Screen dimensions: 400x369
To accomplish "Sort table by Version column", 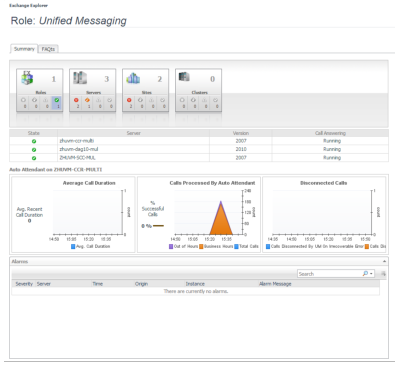I will (241, 133).
